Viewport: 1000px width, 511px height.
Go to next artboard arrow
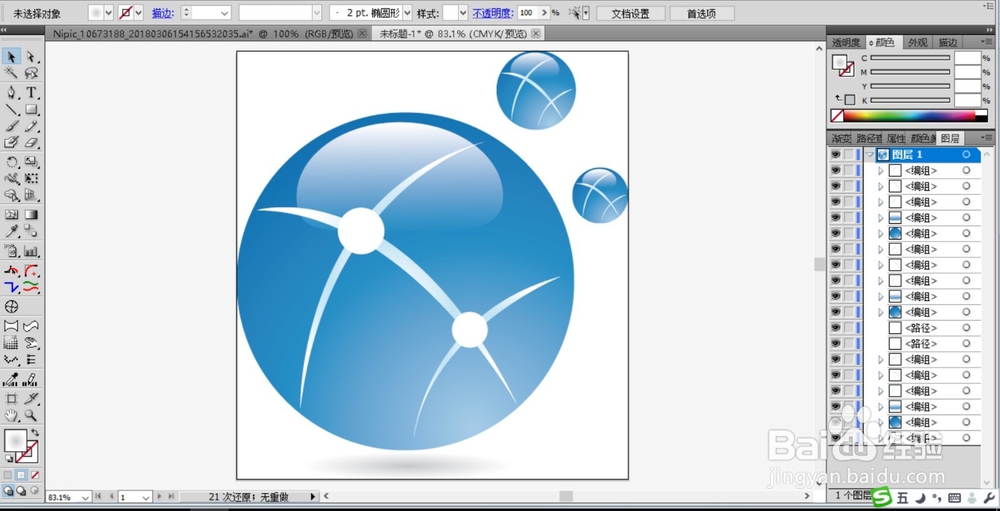coord(159,496)
